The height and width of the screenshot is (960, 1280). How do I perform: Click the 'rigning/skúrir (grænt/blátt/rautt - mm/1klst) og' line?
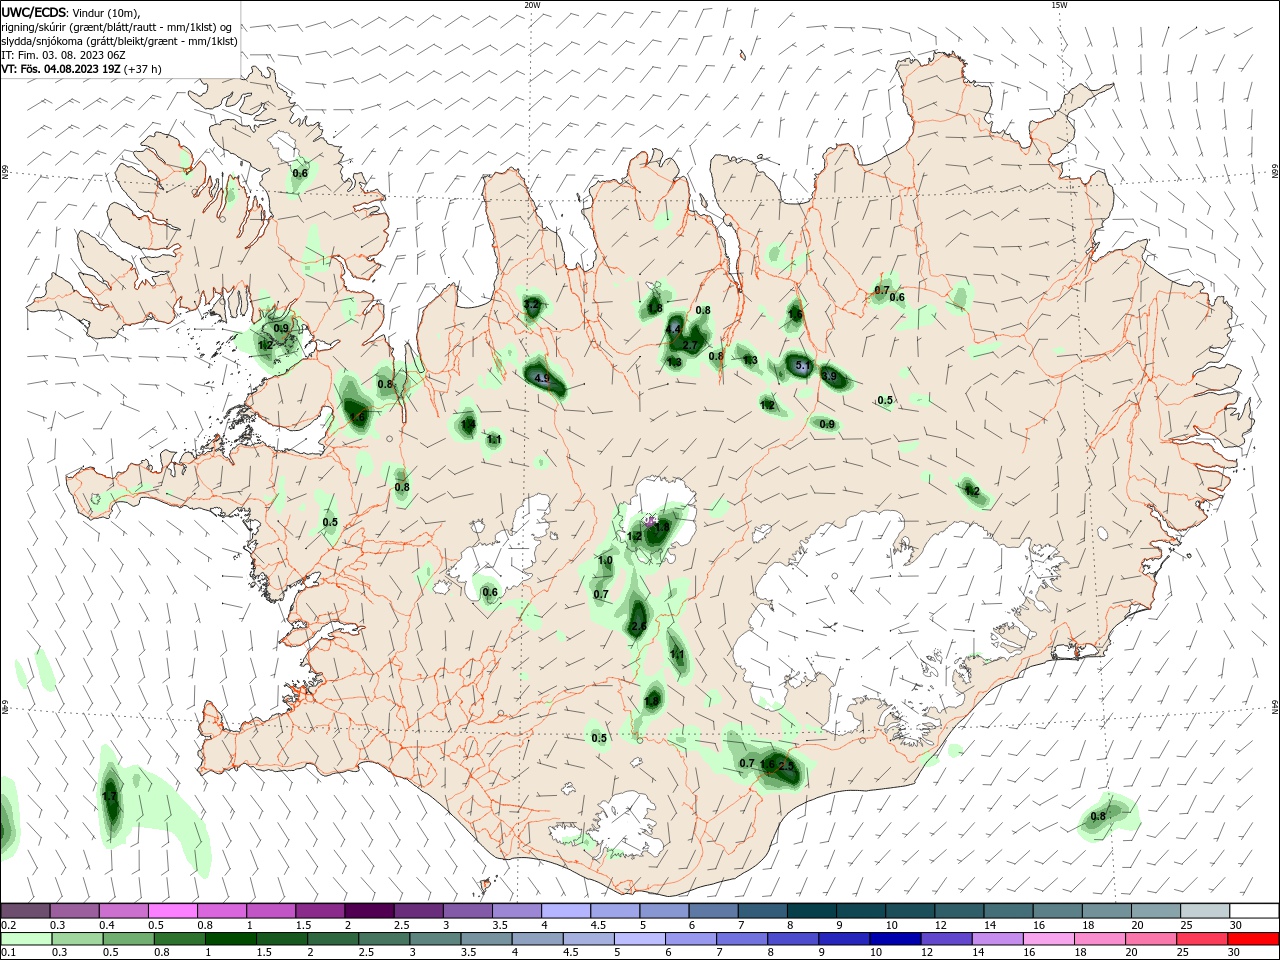[116, 27]
